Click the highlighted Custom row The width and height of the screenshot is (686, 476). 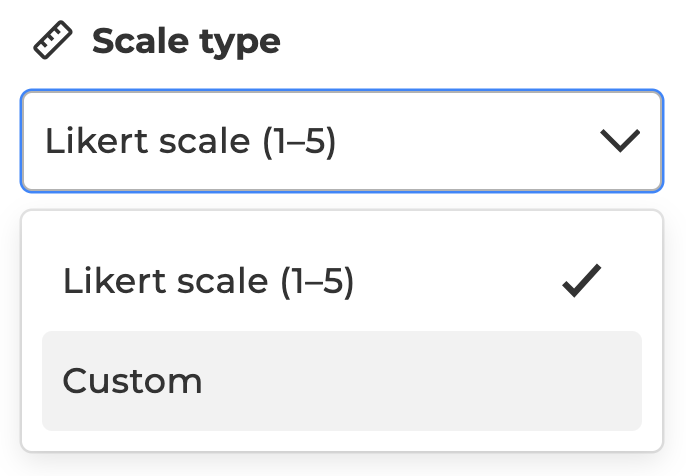(342, 381)
